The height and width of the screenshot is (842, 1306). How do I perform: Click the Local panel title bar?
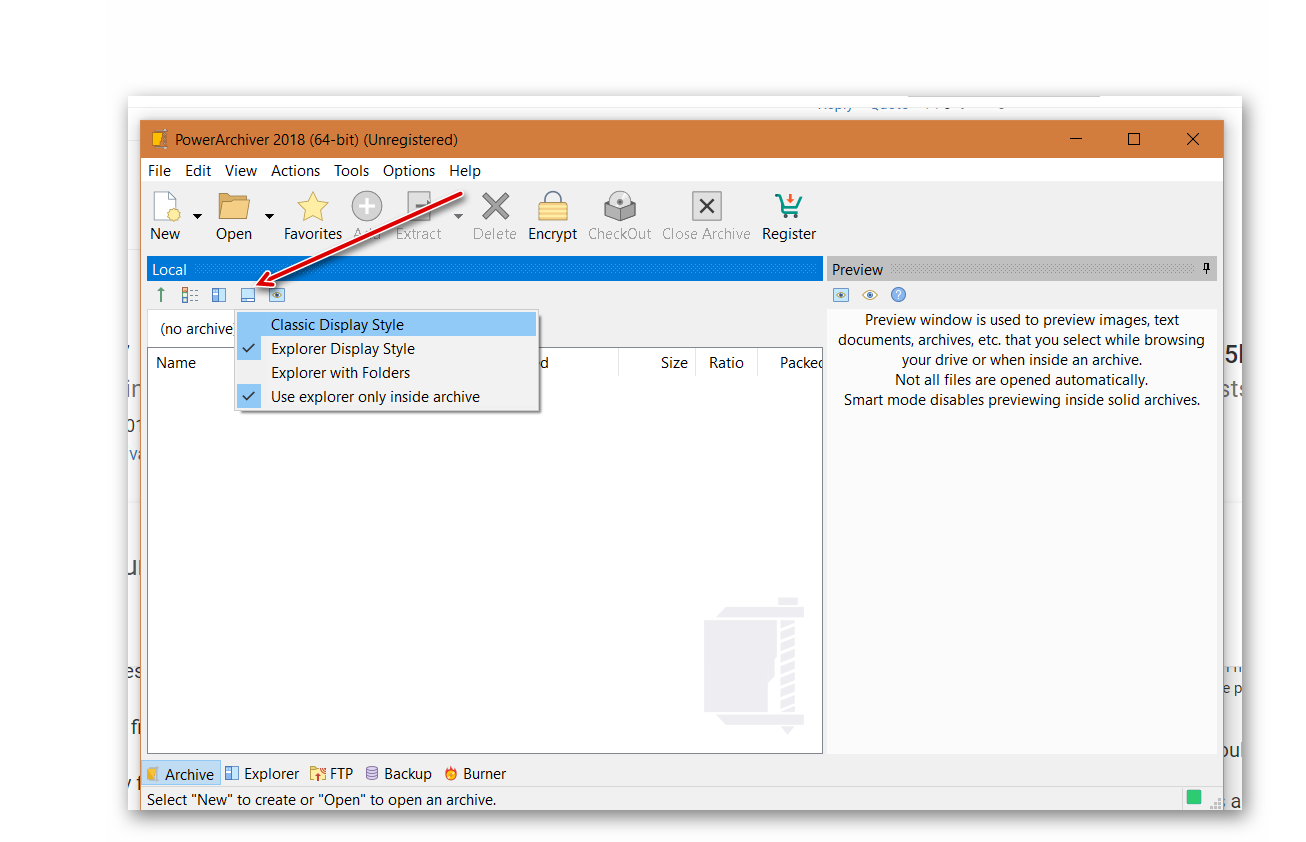click(484, 269)
